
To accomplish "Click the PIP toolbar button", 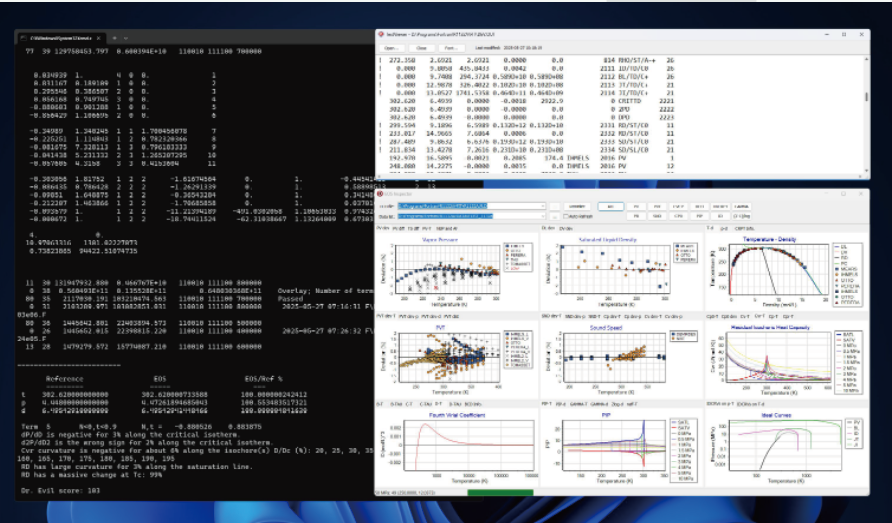I will click(x=700, y=216).
